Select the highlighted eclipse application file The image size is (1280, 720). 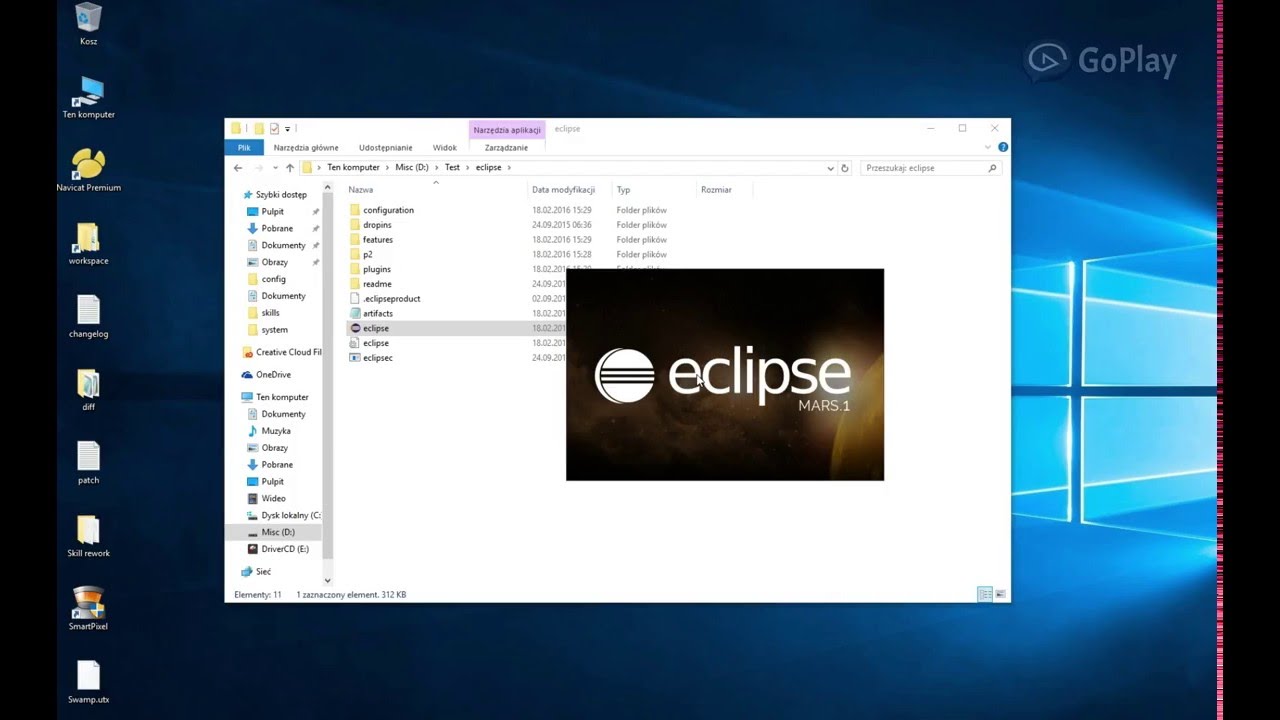(x=376, y=328)
